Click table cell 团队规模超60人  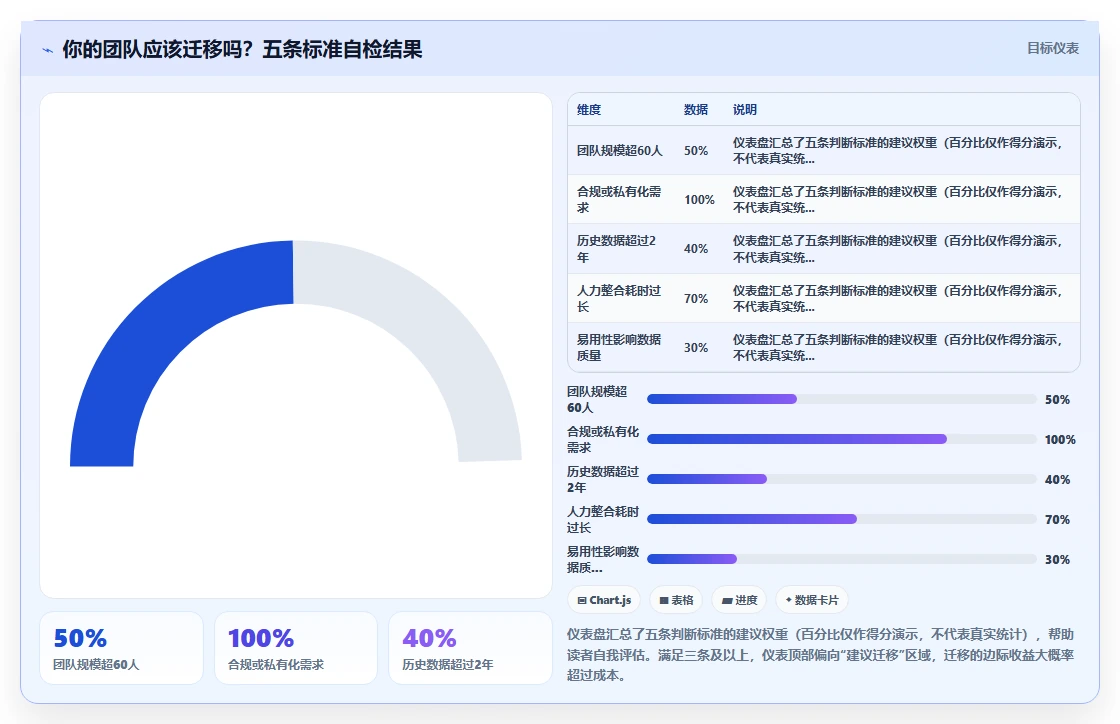pos(619,151)
